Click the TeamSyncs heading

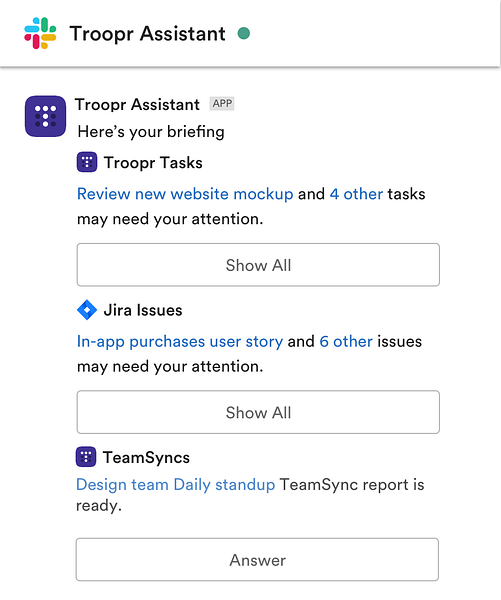point(146,457)
